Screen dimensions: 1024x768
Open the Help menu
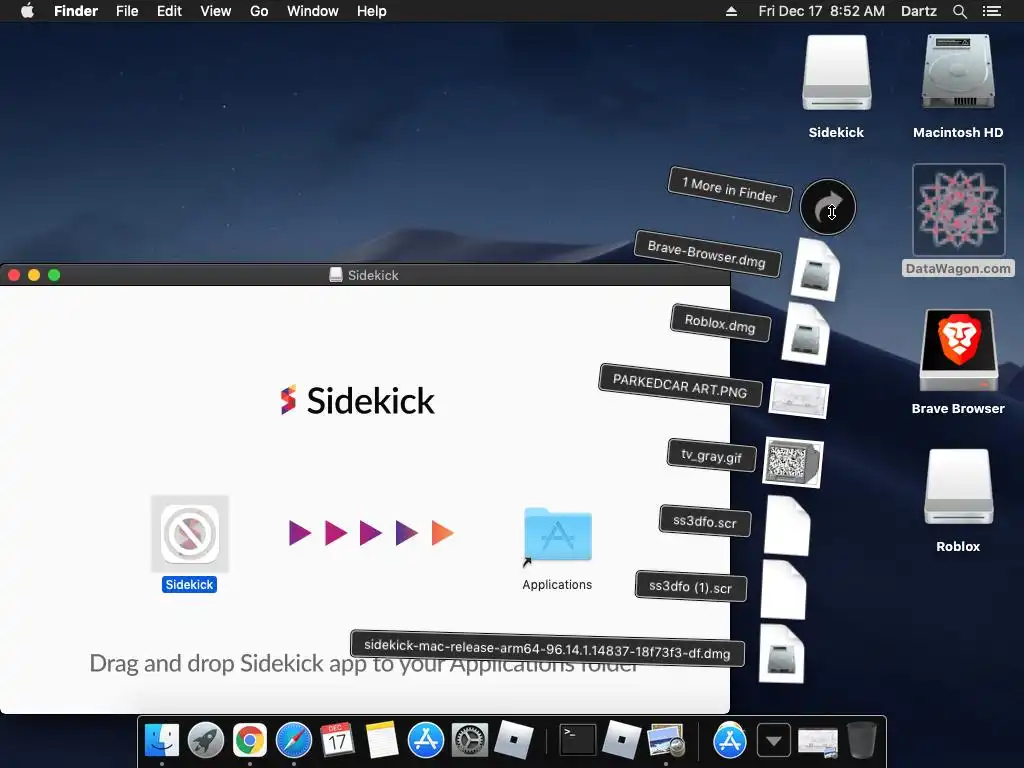point(372,11)
